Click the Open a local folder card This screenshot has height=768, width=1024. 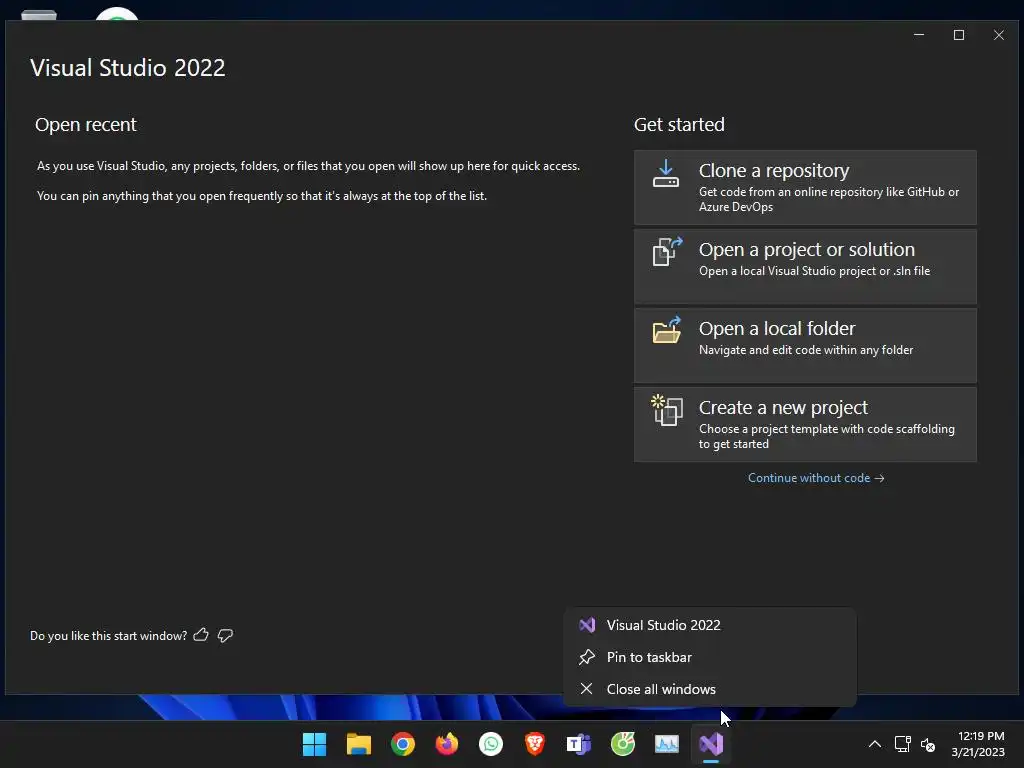[x=805, y=345]
